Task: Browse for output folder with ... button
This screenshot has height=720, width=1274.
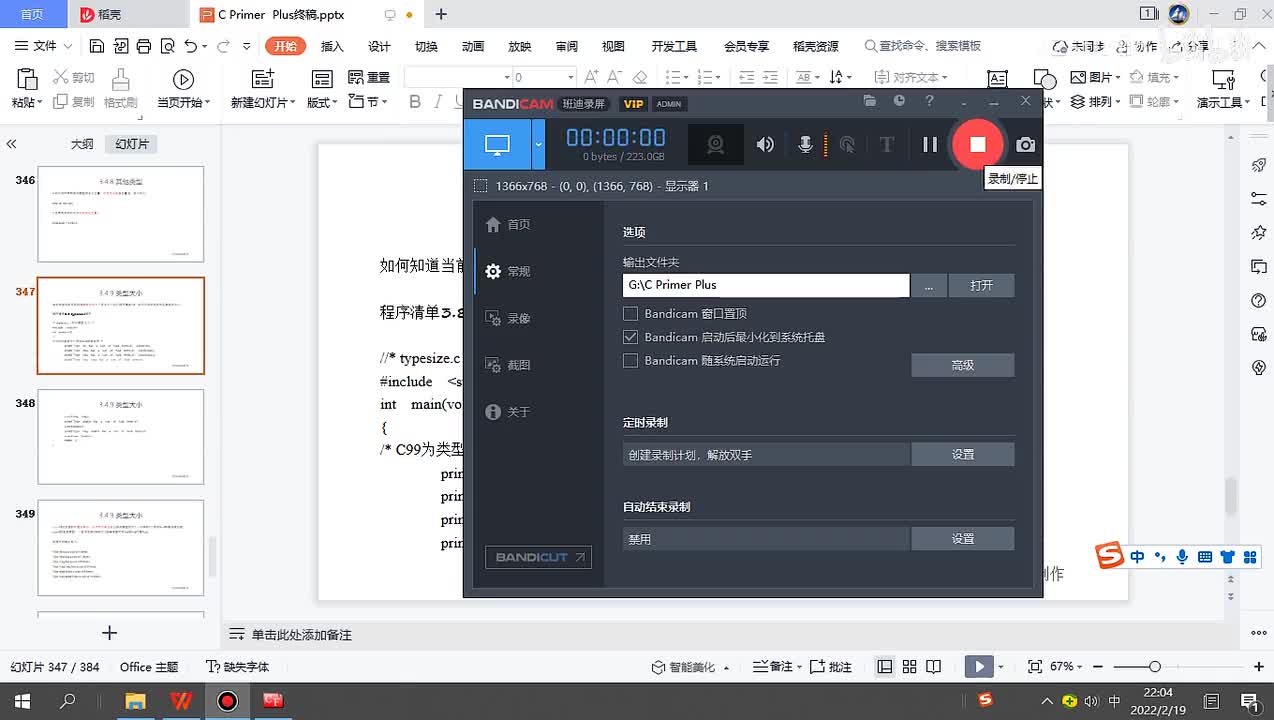Action: pyautogui.click(x=929, y=286)
